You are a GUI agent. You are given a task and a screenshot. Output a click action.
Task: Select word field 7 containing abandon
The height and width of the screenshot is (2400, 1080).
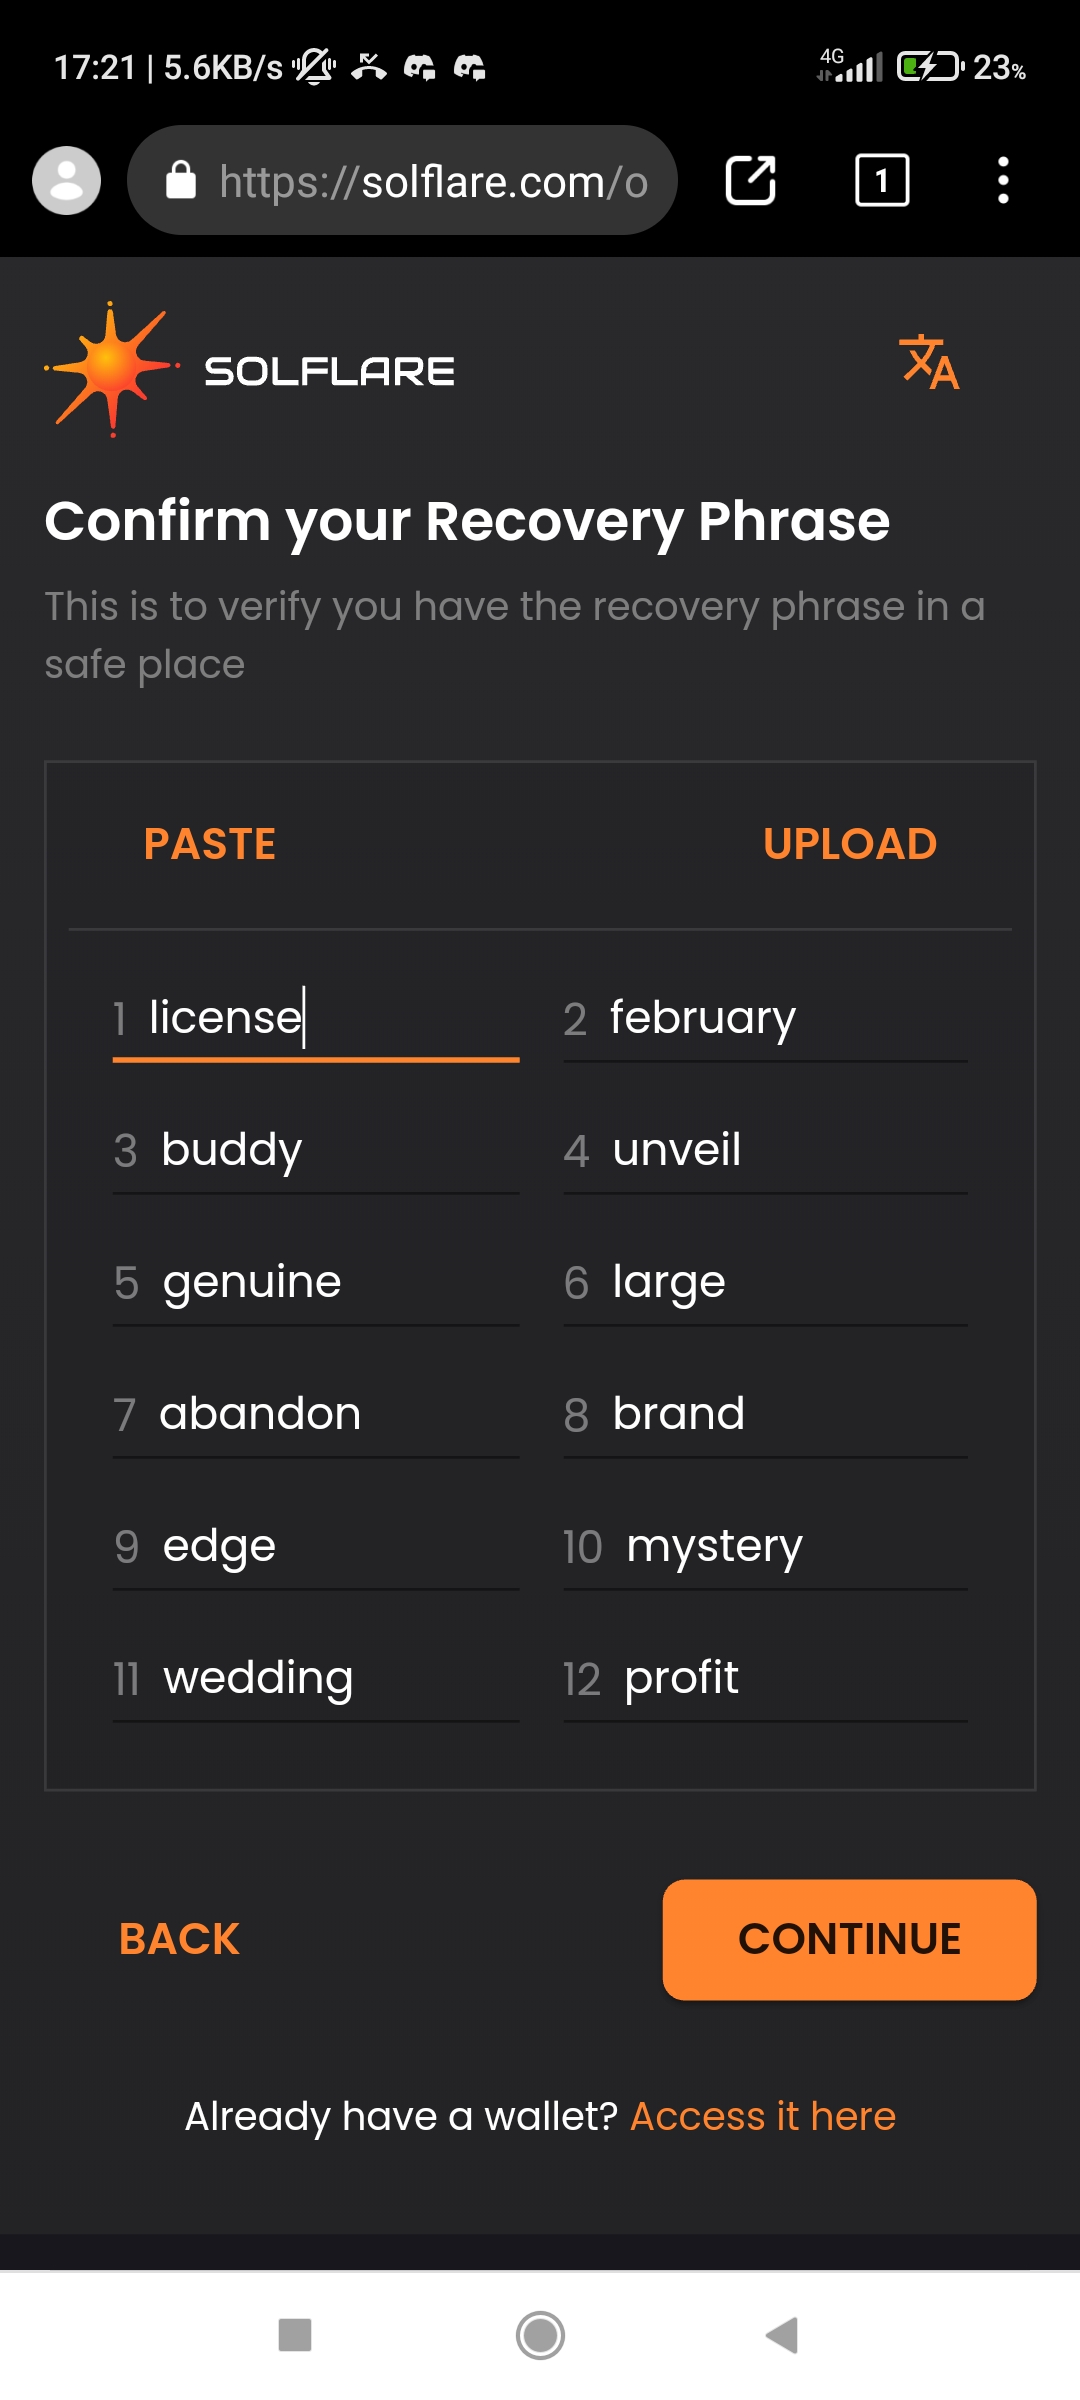tap(316, 1415)
